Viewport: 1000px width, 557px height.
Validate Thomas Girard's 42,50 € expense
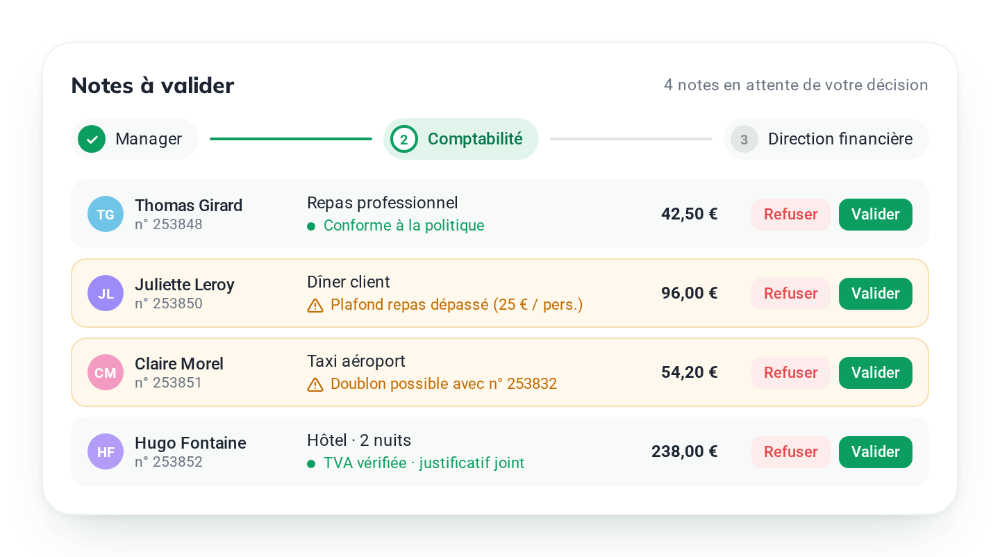(875, 214)
